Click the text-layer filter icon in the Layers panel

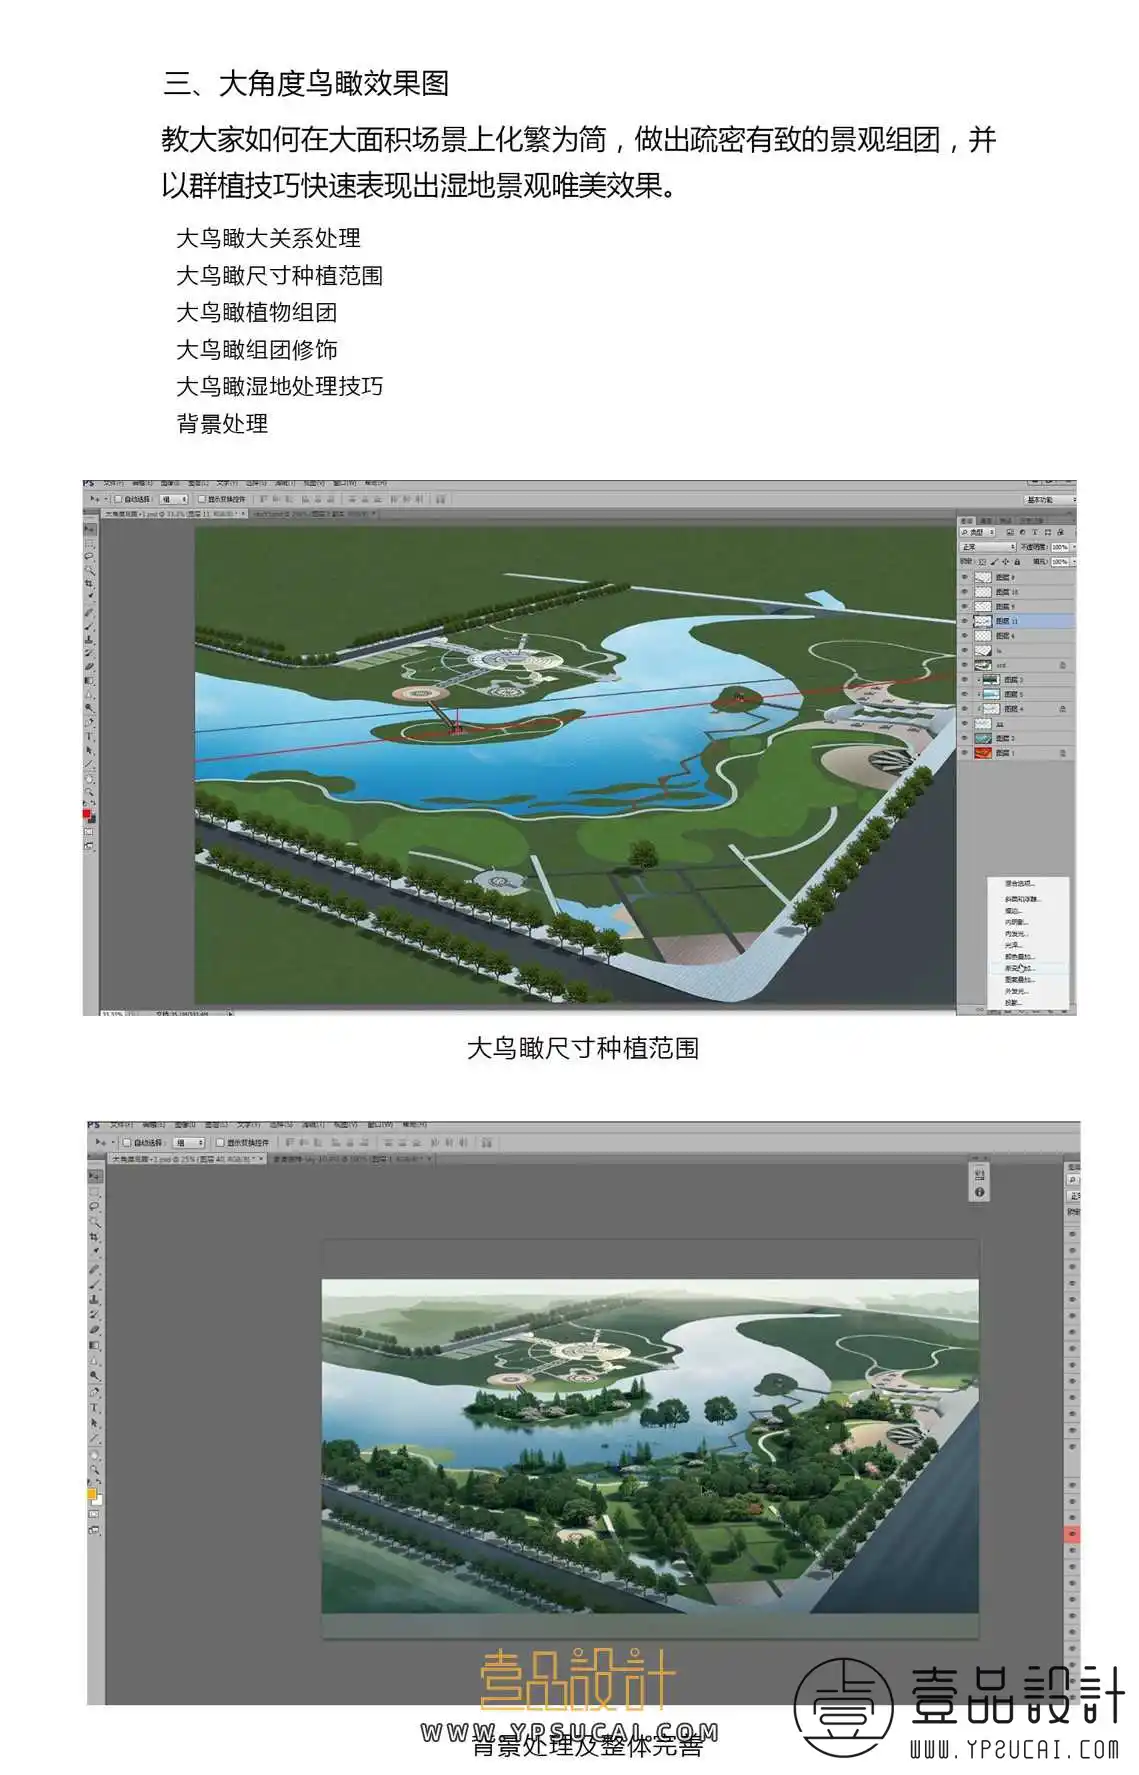[1035, 532]
